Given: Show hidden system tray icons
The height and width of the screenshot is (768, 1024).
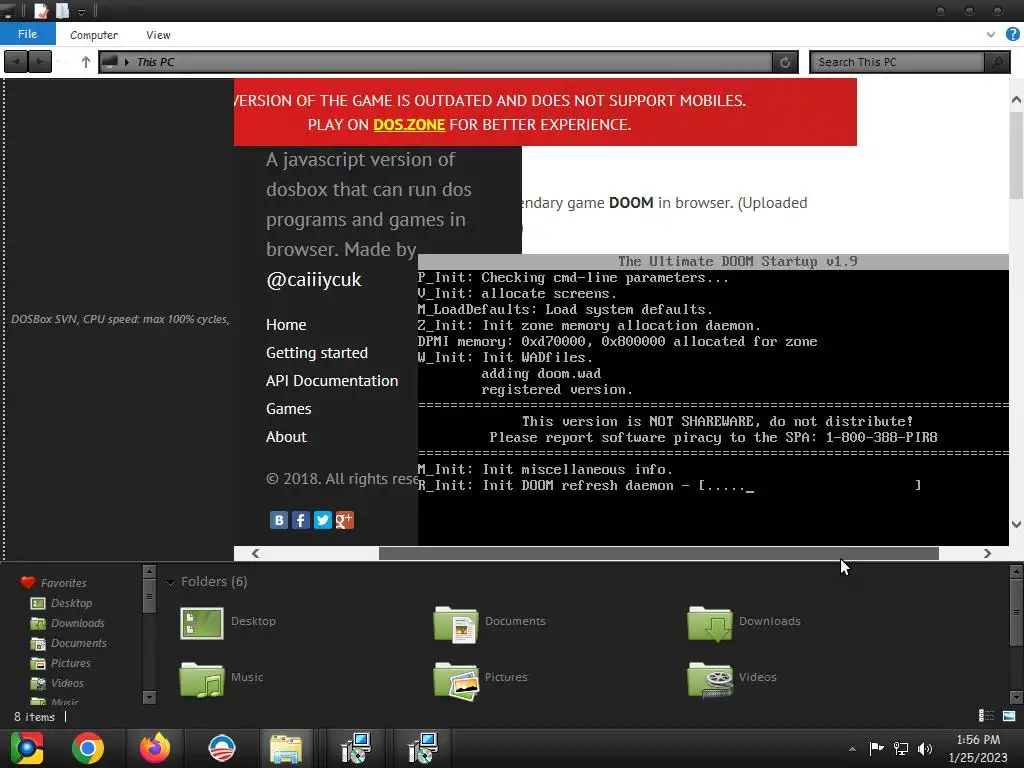Looking at the screenshot, I should [x=852, y=749].
